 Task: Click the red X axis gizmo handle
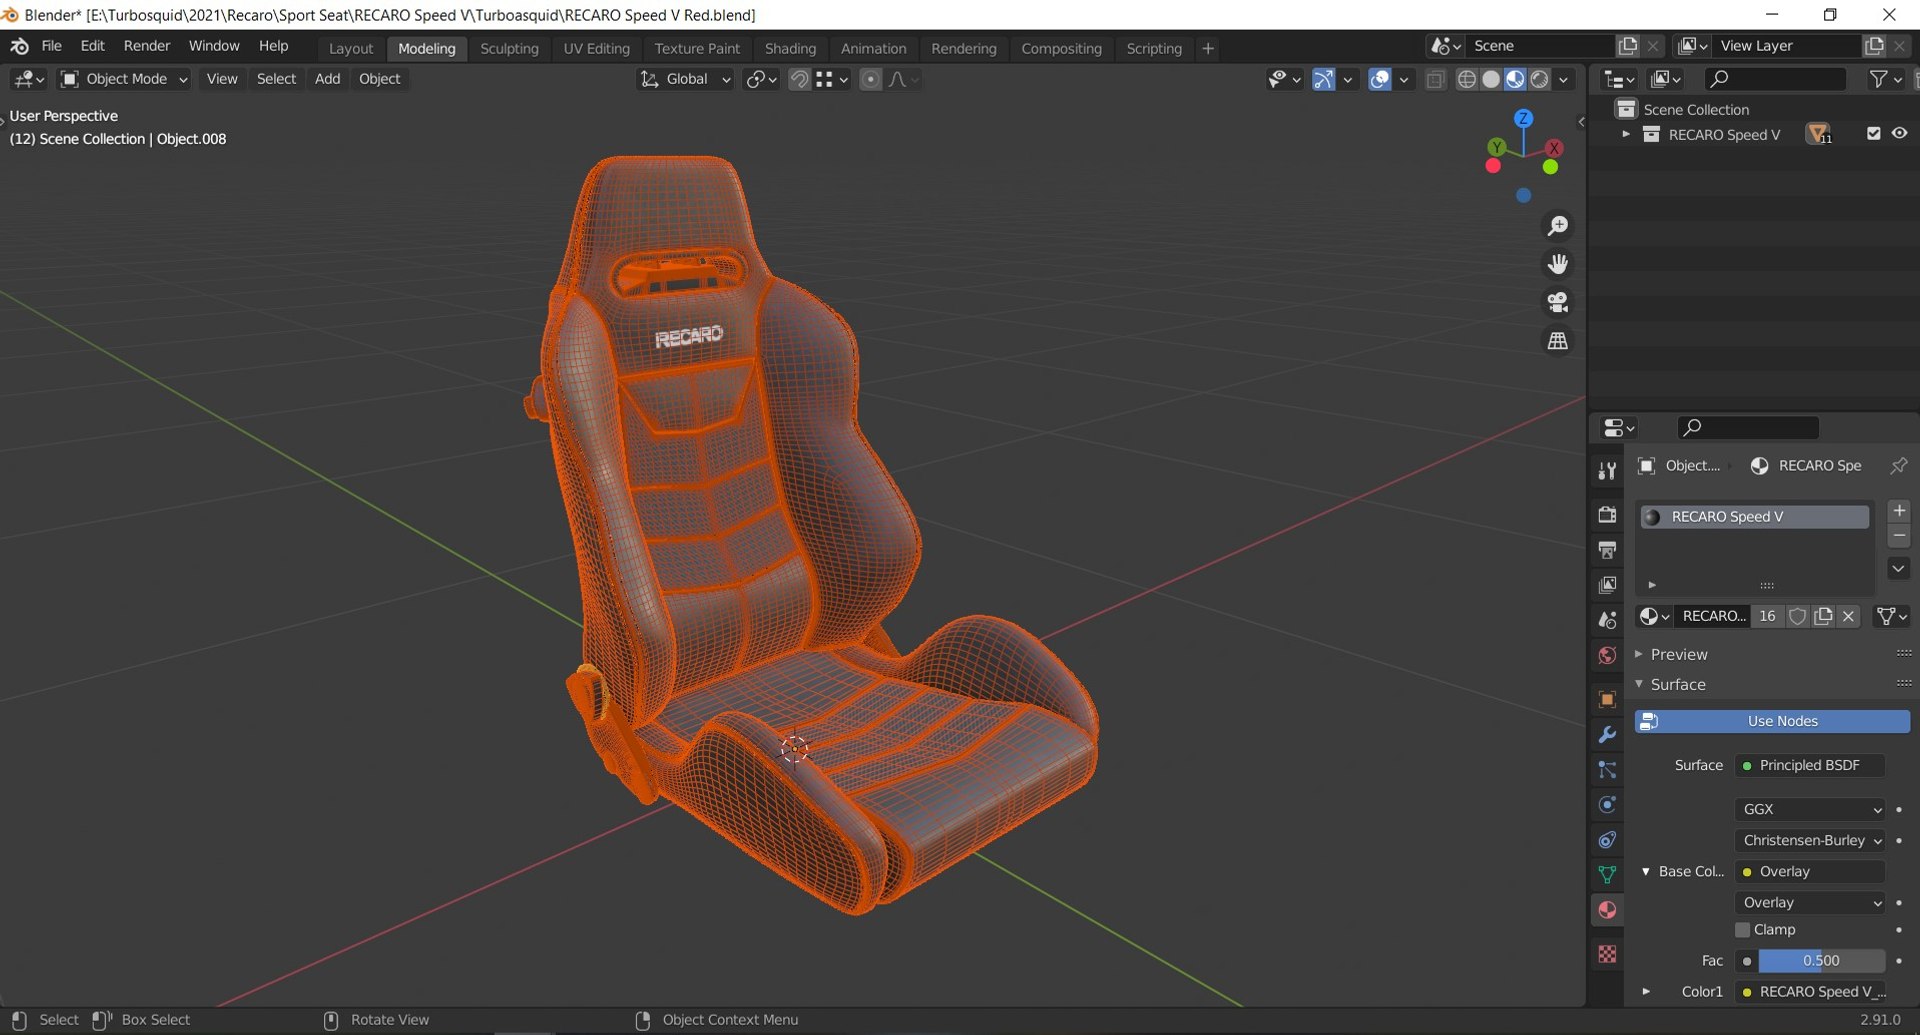[1554, 147]
